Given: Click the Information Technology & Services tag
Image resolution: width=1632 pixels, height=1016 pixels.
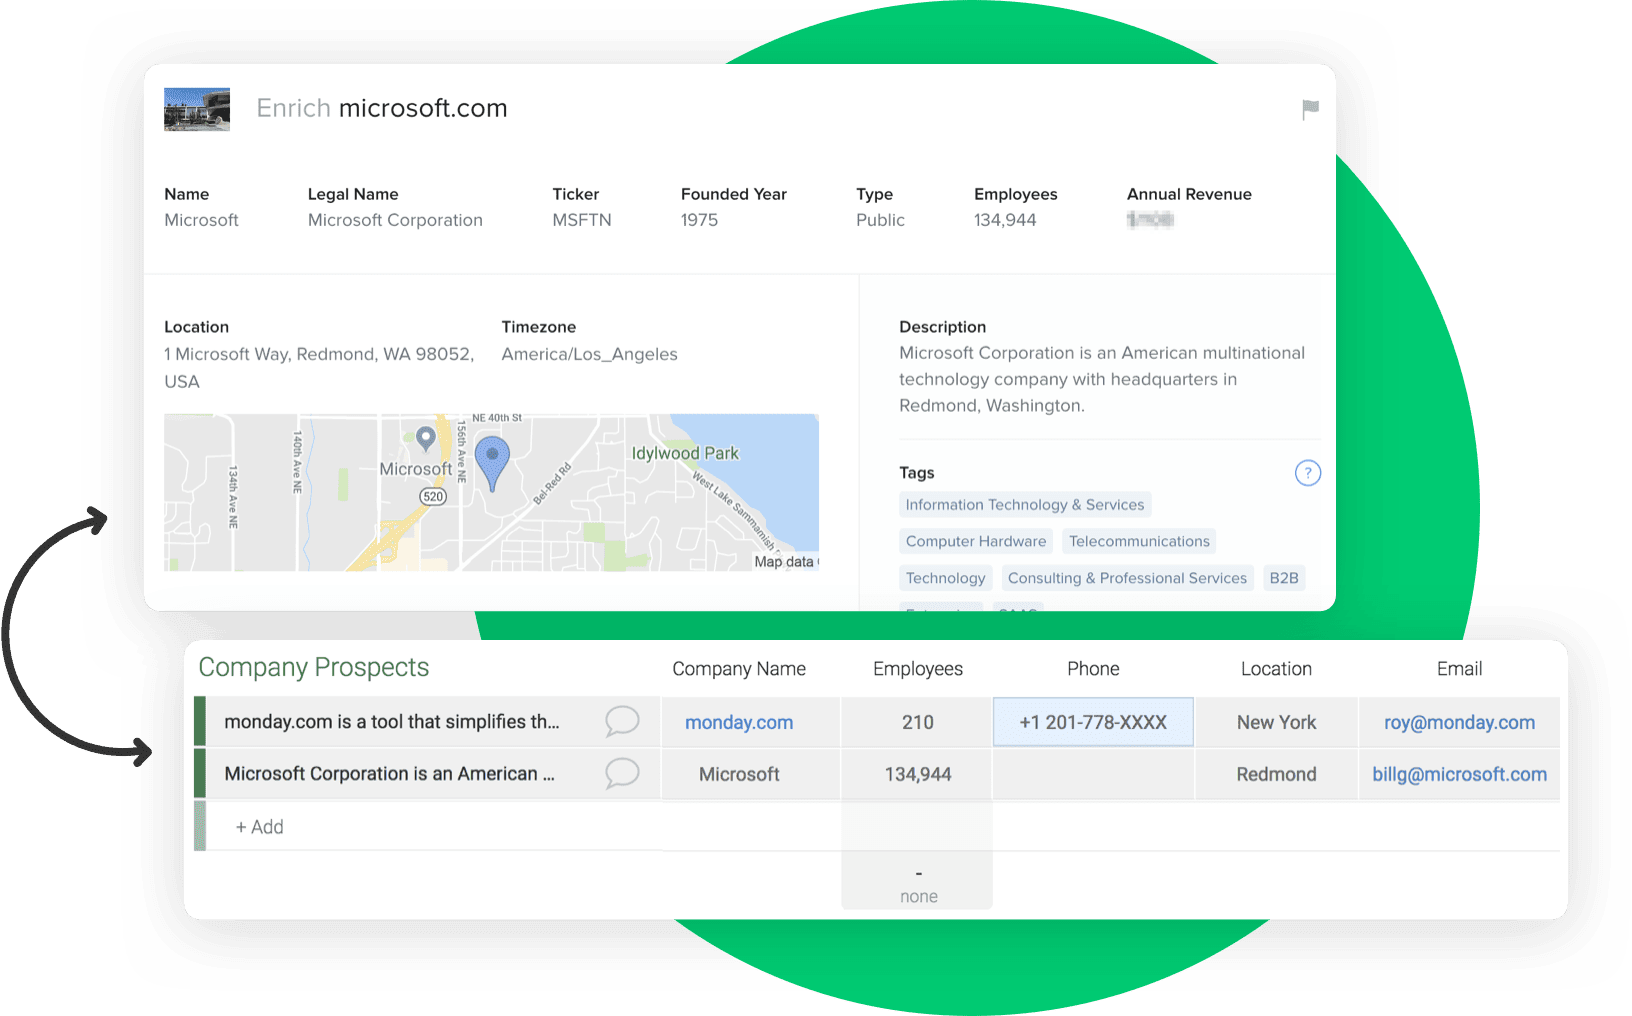Looking at the screenshot, I should tap(1025, 505).
